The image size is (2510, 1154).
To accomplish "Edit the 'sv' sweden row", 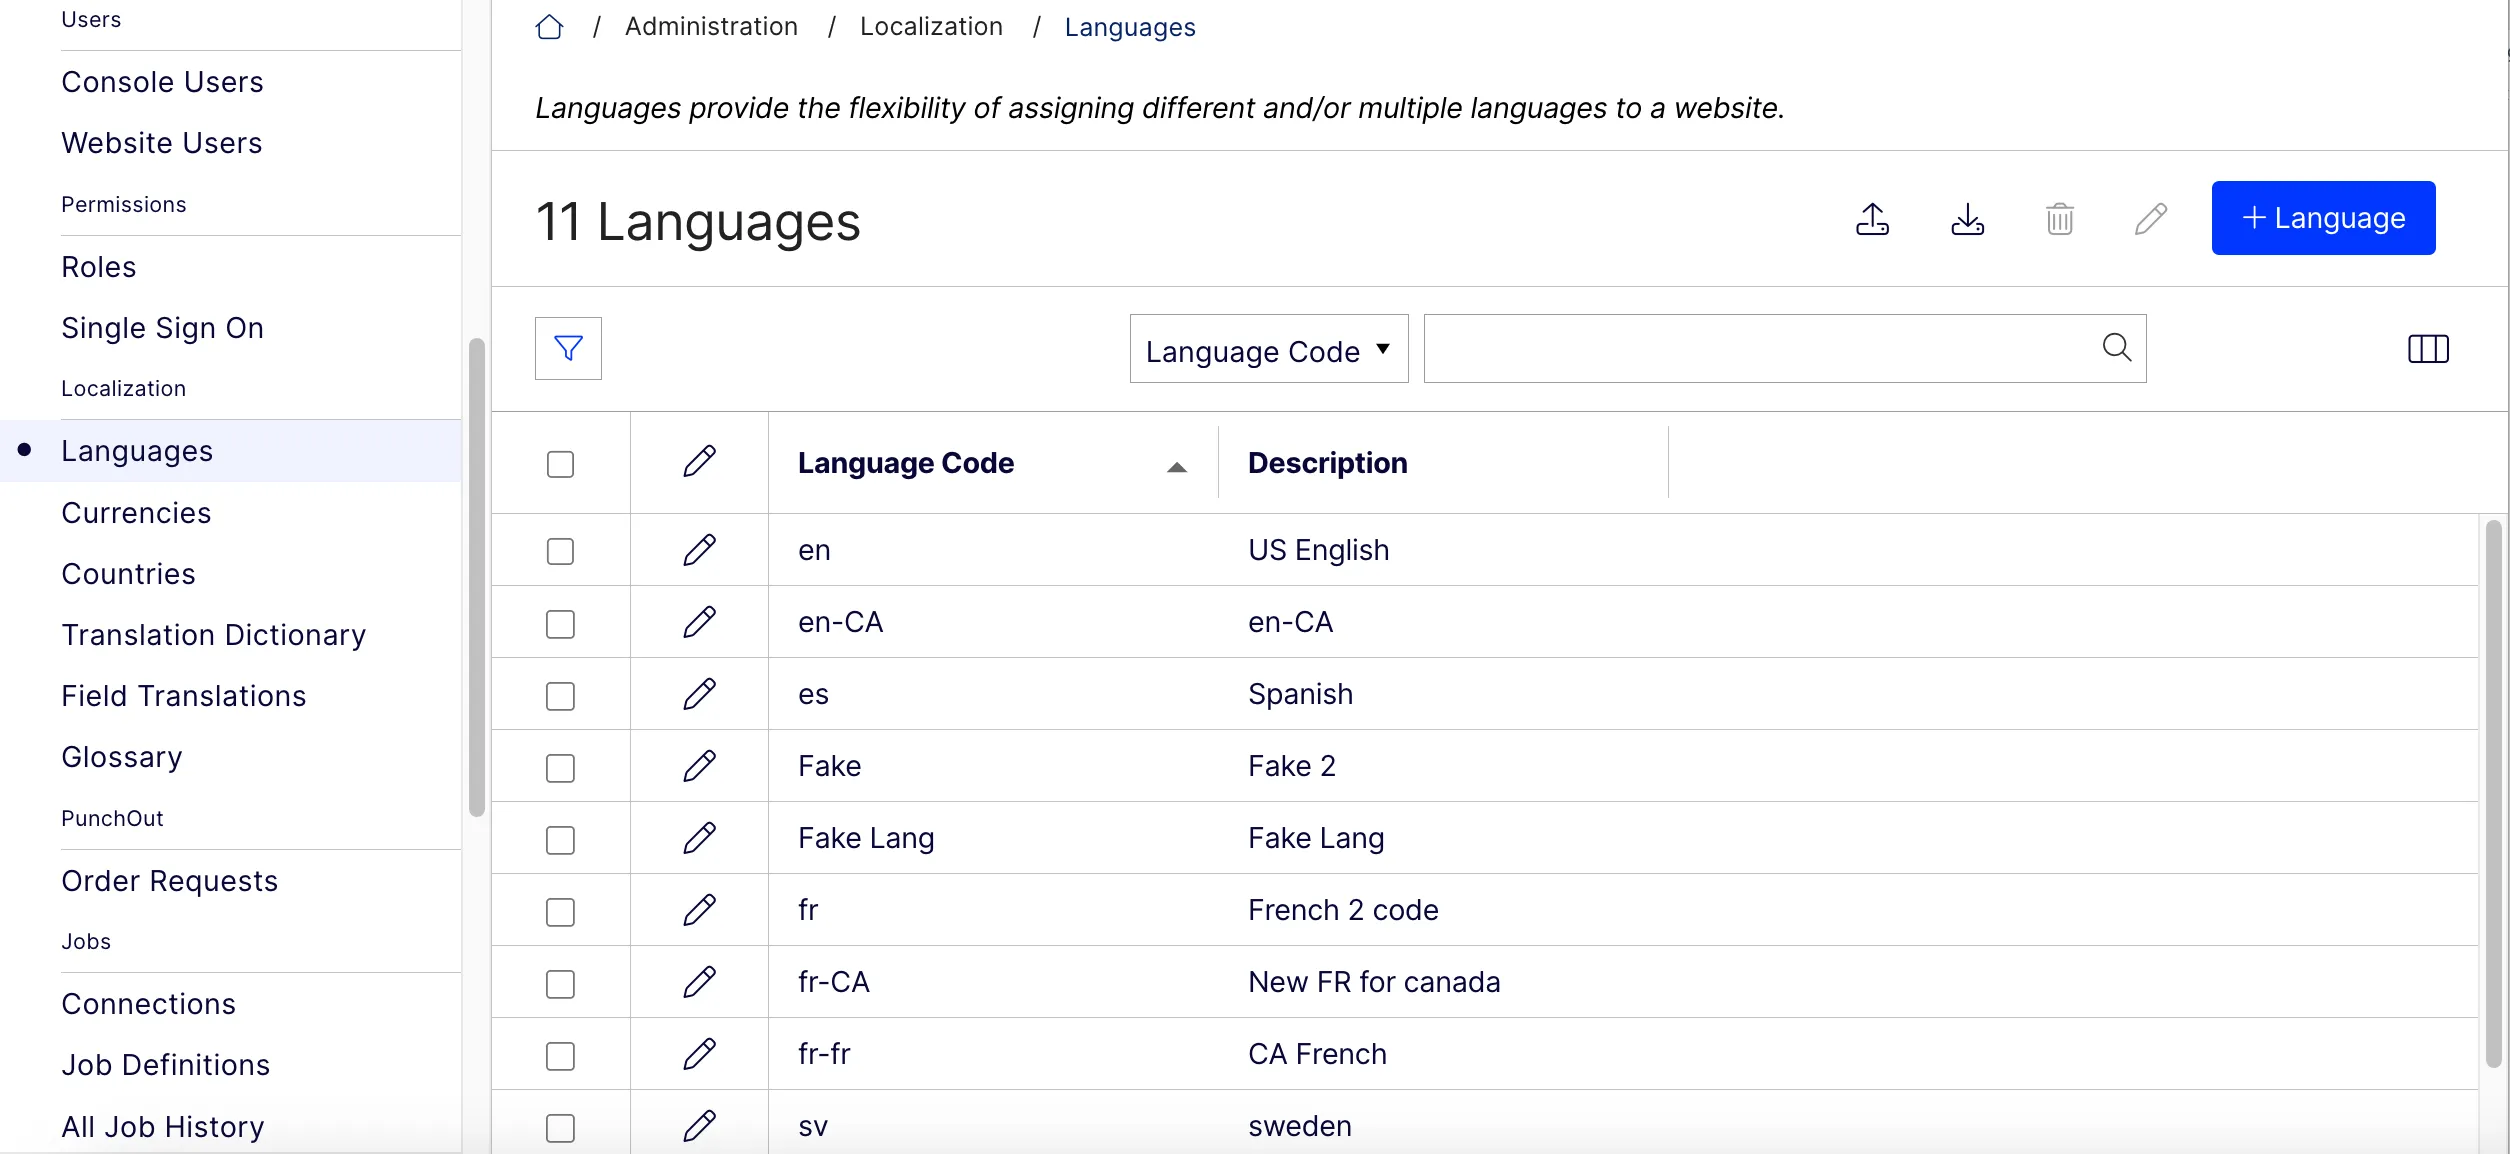I will 699,1126.
